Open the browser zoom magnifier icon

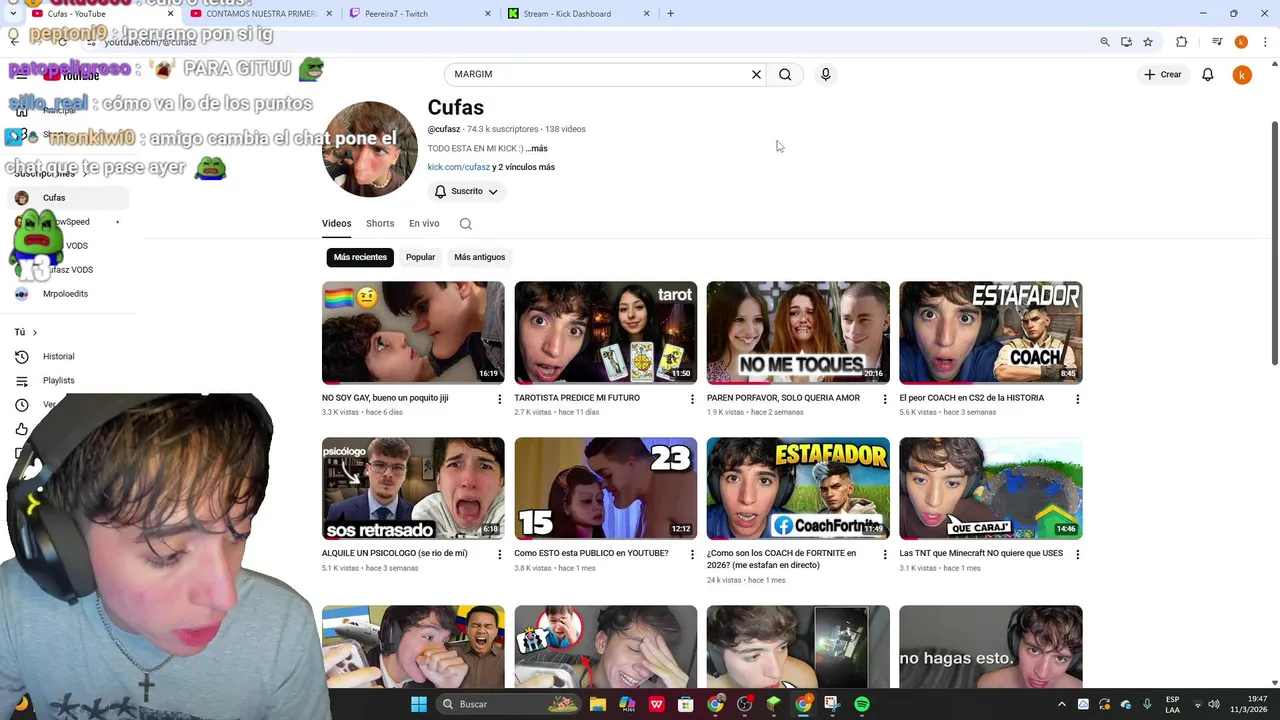(x=1104, y=42)
